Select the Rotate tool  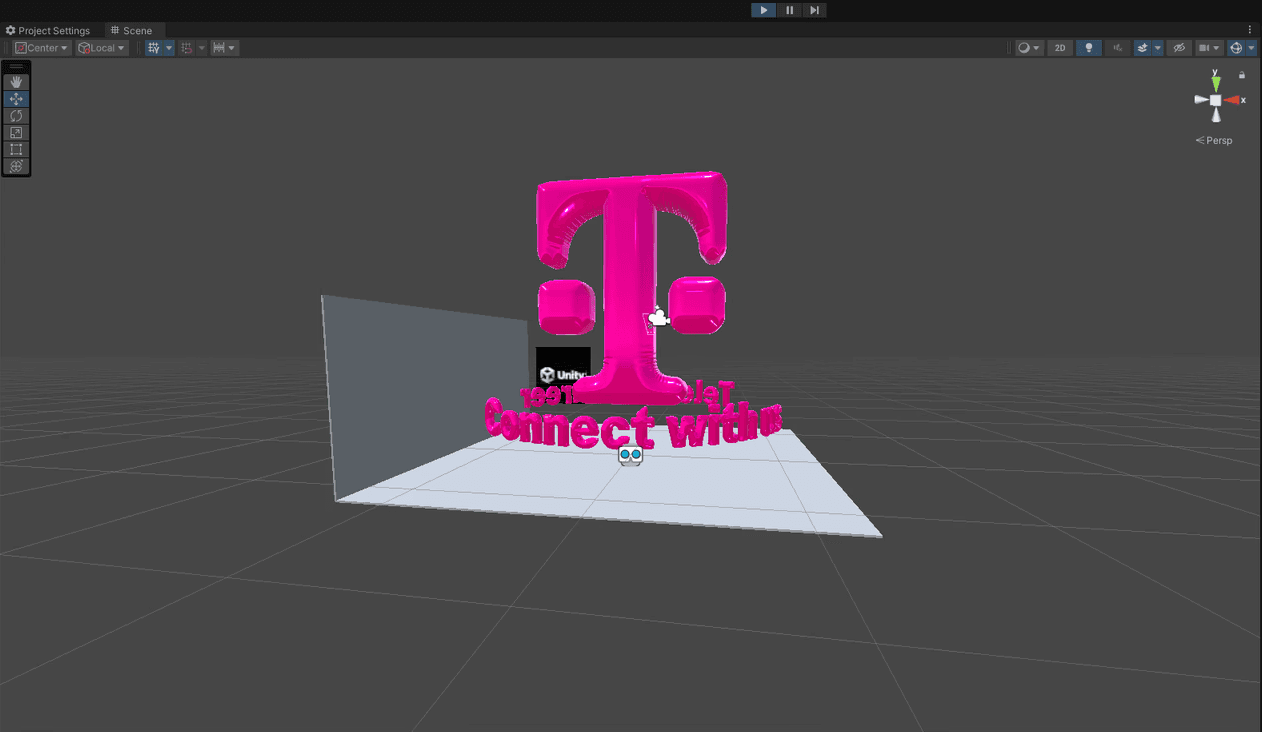pos(16,116)
